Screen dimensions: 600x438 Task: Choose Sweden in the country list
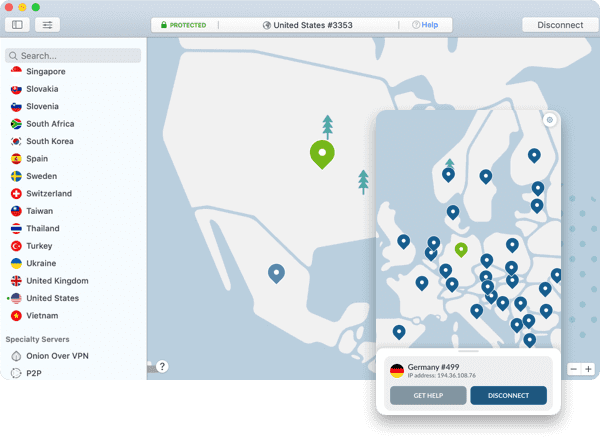(41, 176)
